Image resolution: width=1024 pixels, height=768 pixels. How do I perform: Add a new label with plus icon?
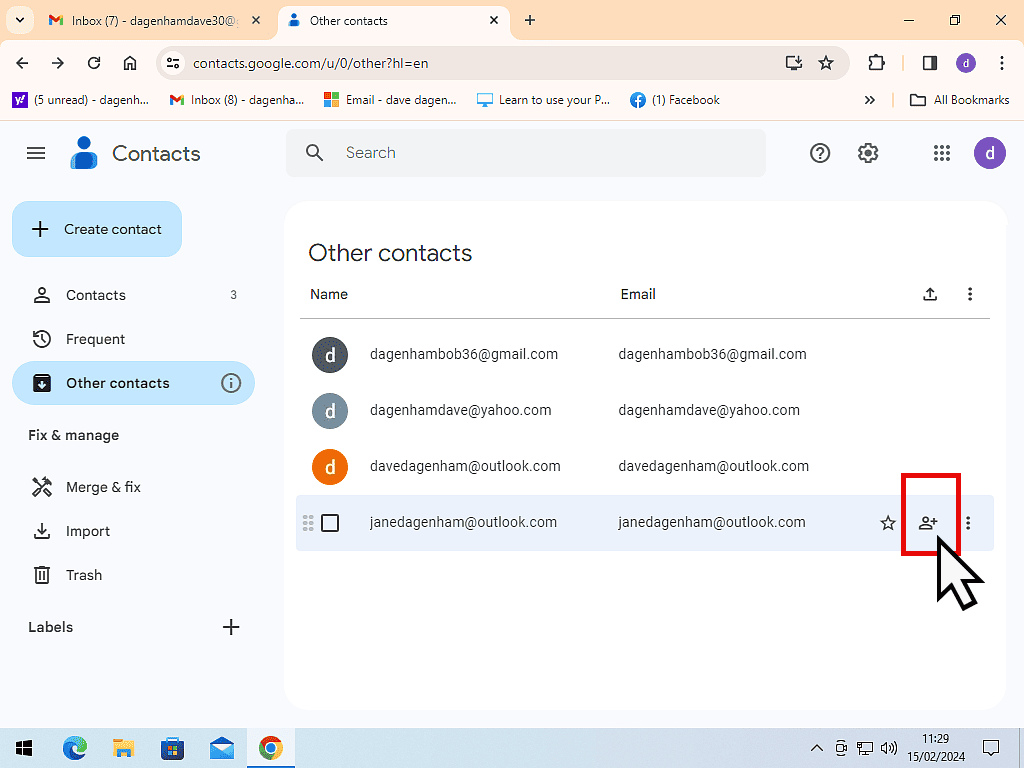pos(231,627)
